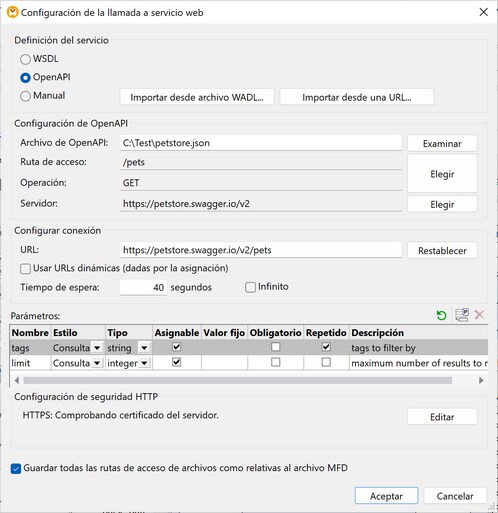Click the Servidor URL field
The width and height of the screenshot is (498, 513).
261,203
